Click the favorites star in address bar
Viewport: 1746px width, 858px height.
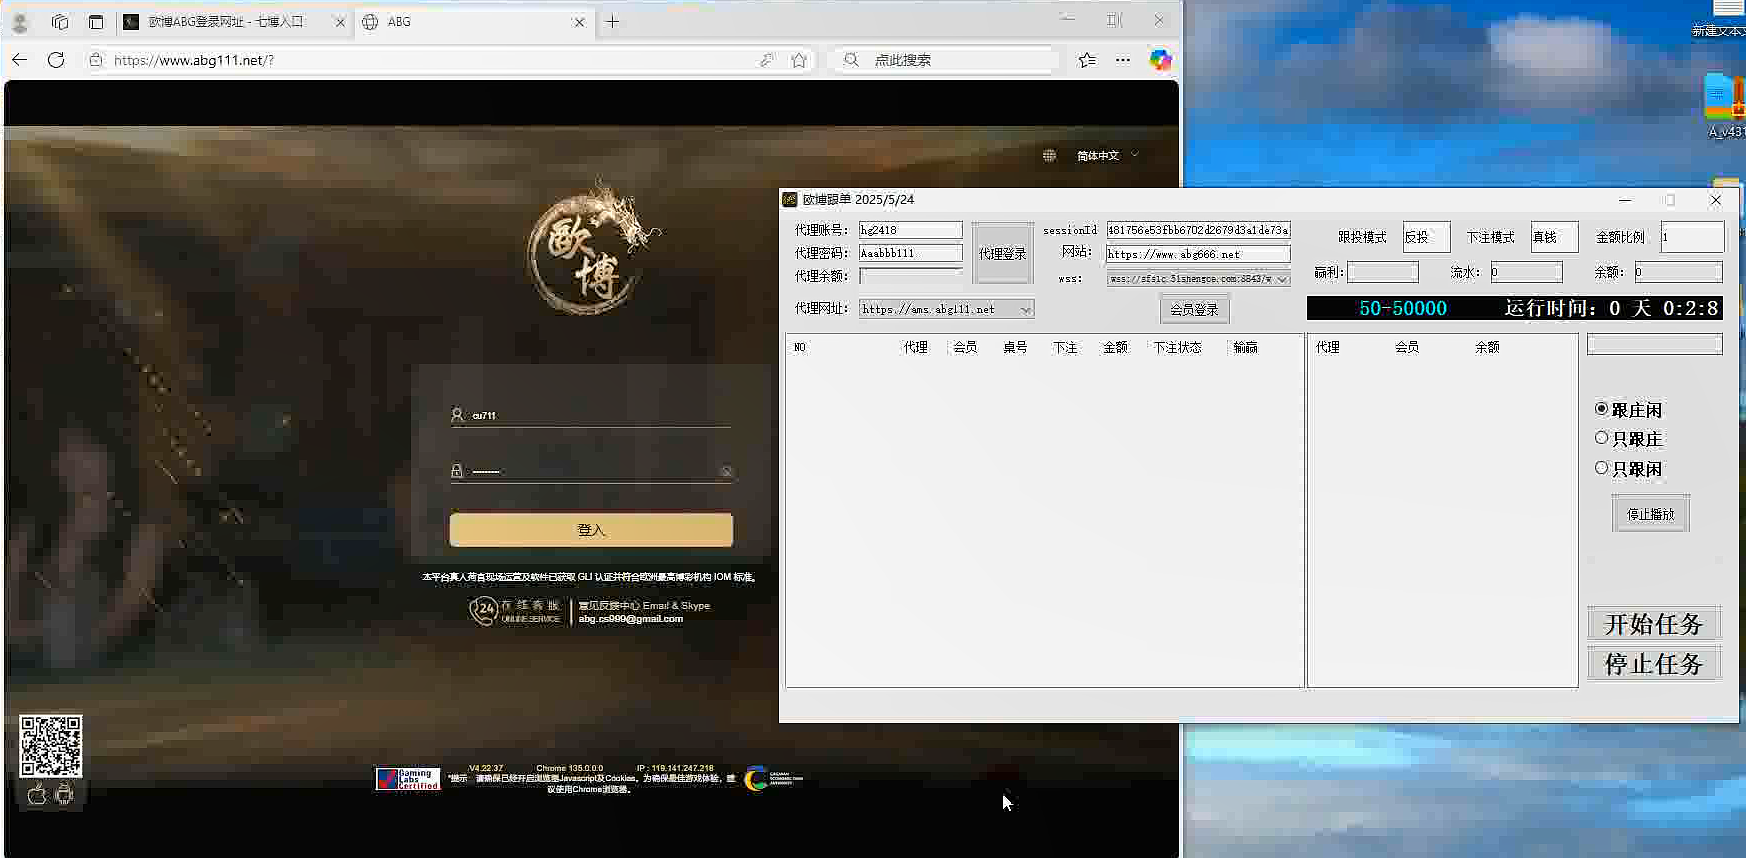click(799, 60)
